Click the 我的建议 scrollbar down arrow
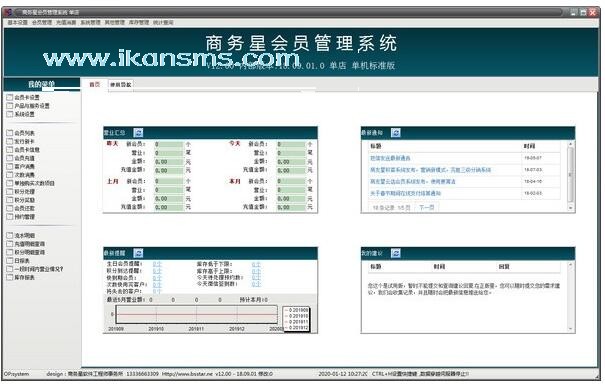The width and height of the screenshot is (605, 385). (571, 329)
